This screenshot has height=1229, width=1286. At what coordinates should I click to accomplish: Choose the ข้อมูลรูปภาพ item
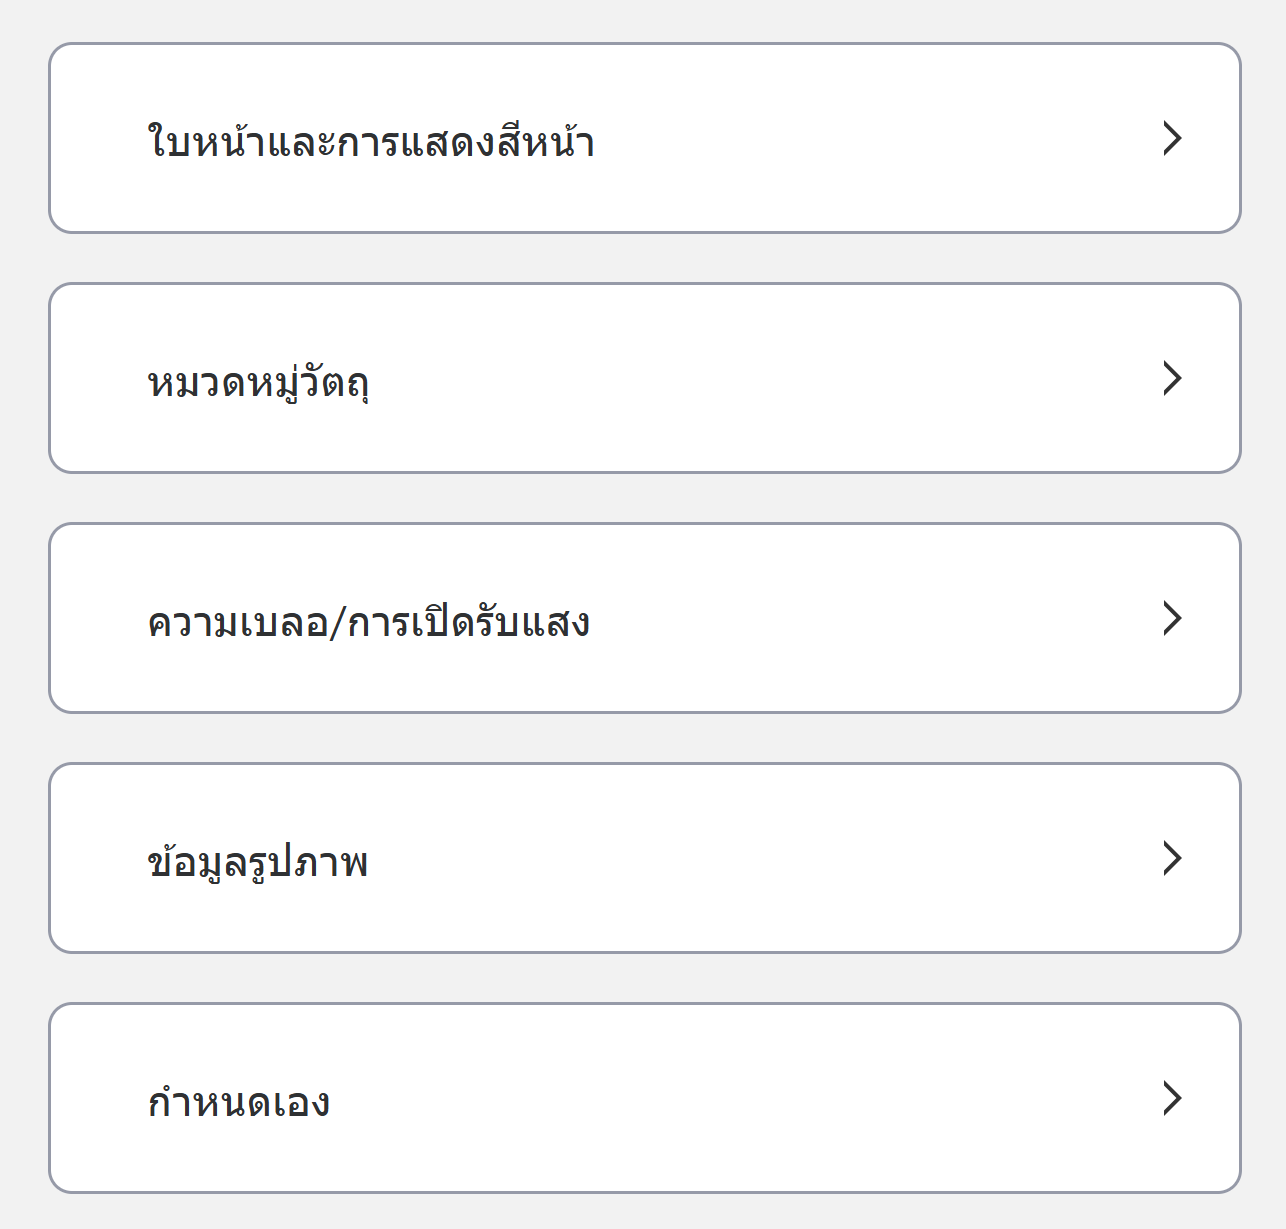[x=644, y=858]
